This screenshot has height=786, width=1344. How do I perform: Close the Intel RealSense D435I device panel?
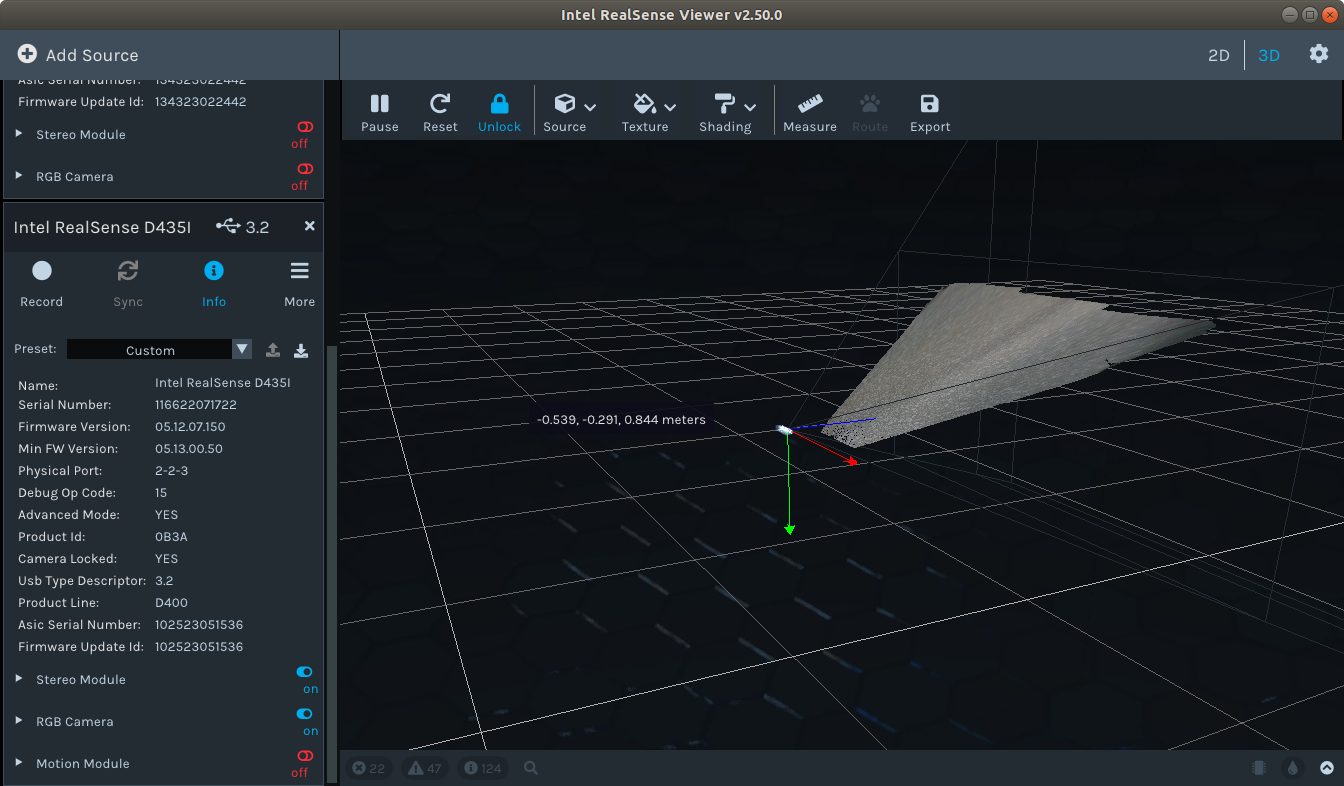tap(310, 226)
